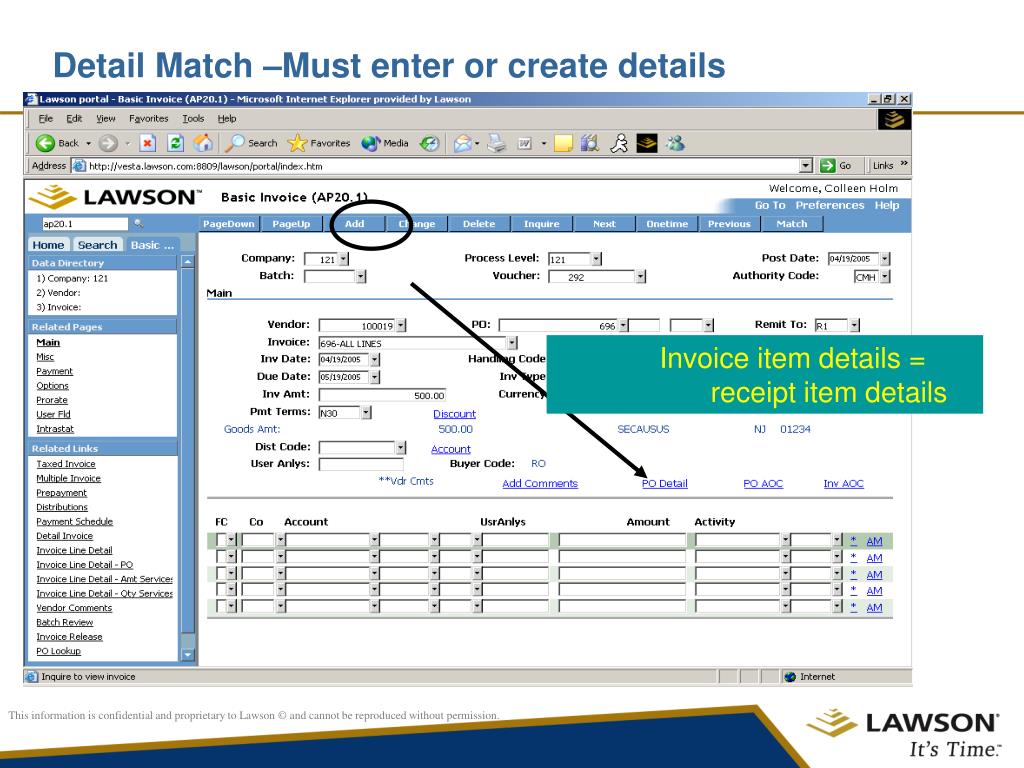Screen dimensions: 1024x768
Task: Click the Messenger people icon
Action: click(x=675, y=143)
